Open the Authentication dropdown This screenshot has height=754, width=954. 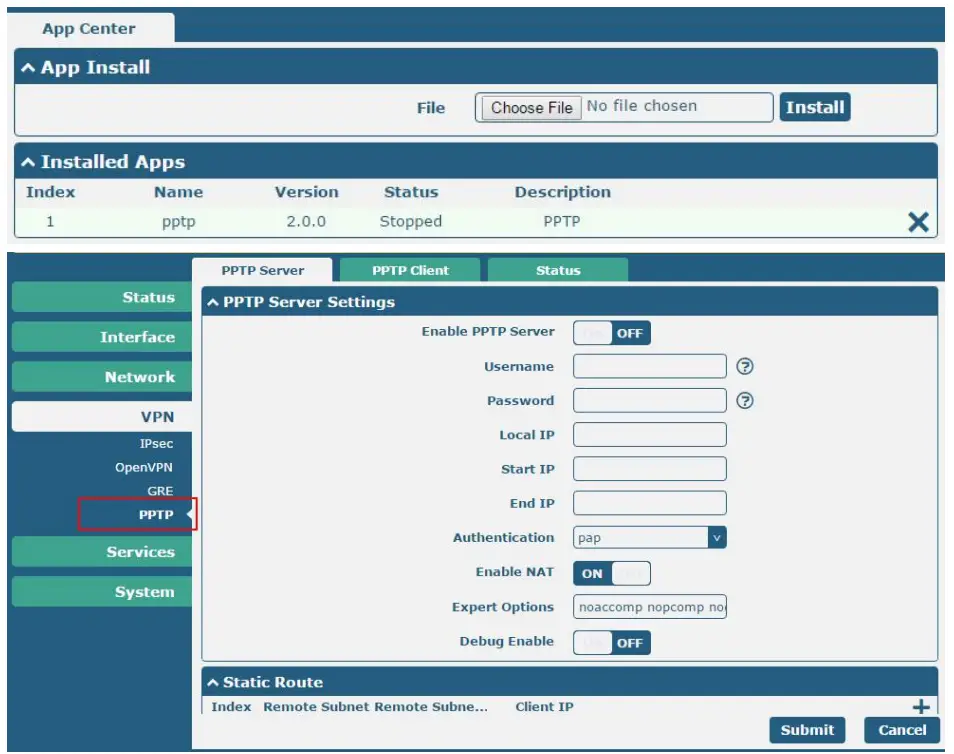click(x=716, y=537)
